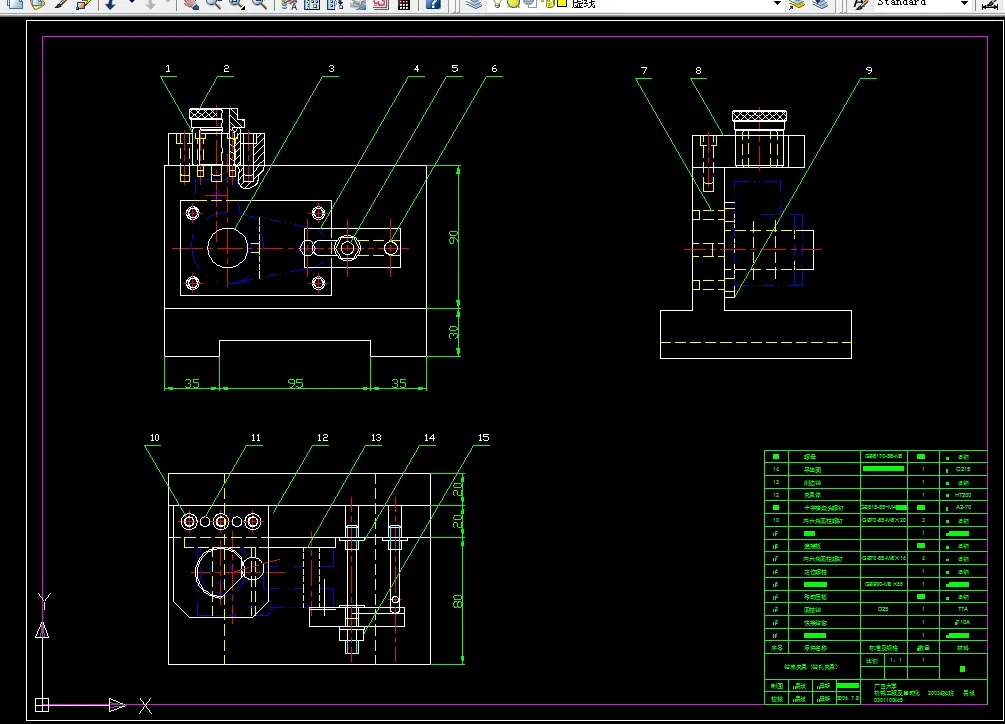Click the Q215 material cell in parts list
The image size is (1005, 724).
click(963, 469)
